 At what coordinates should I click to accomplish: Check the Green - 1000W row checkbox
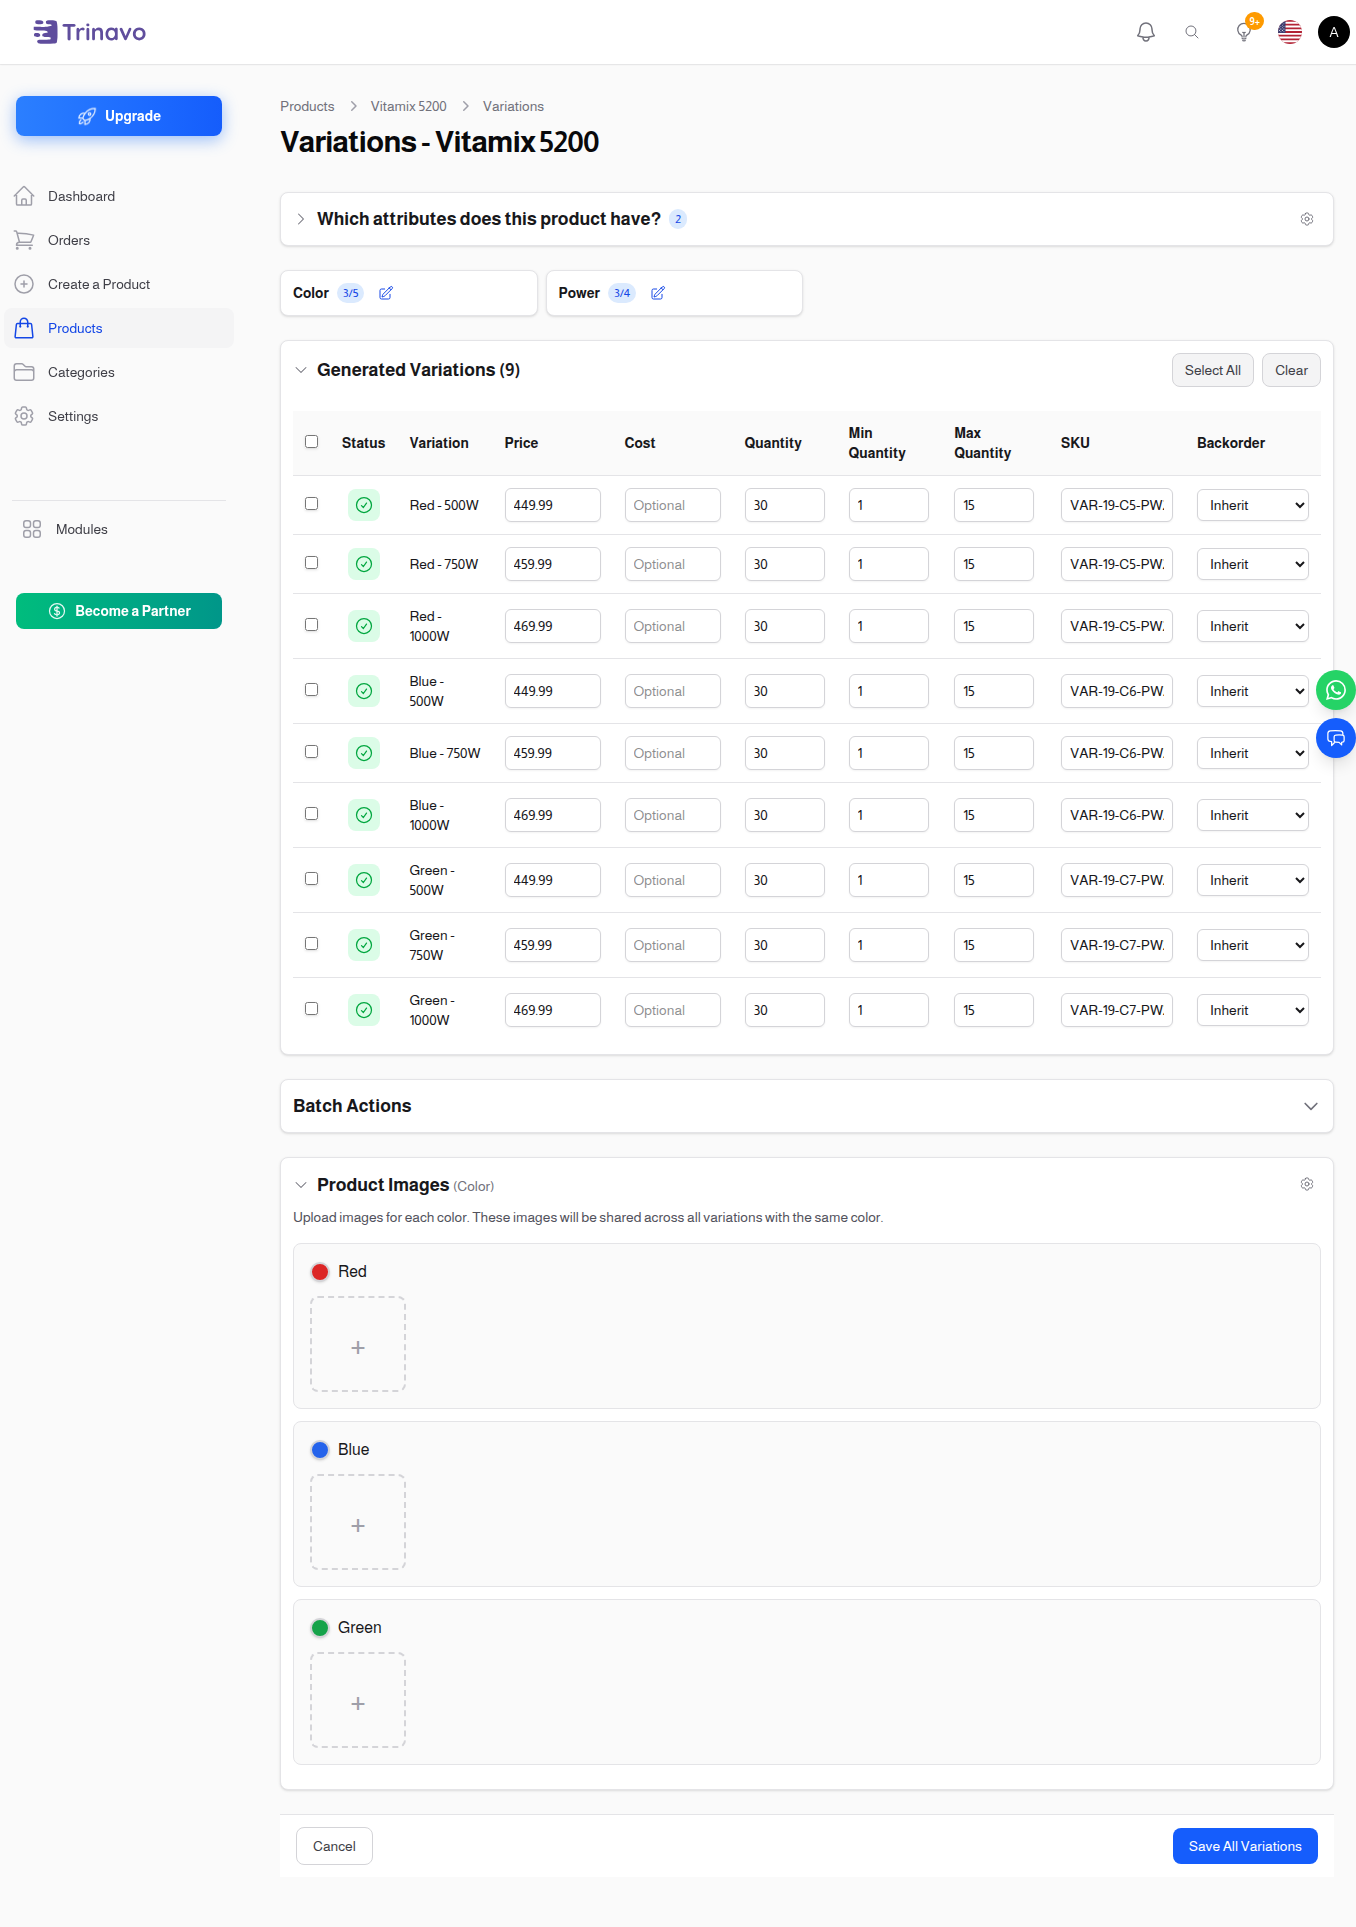coord(312,1009)
